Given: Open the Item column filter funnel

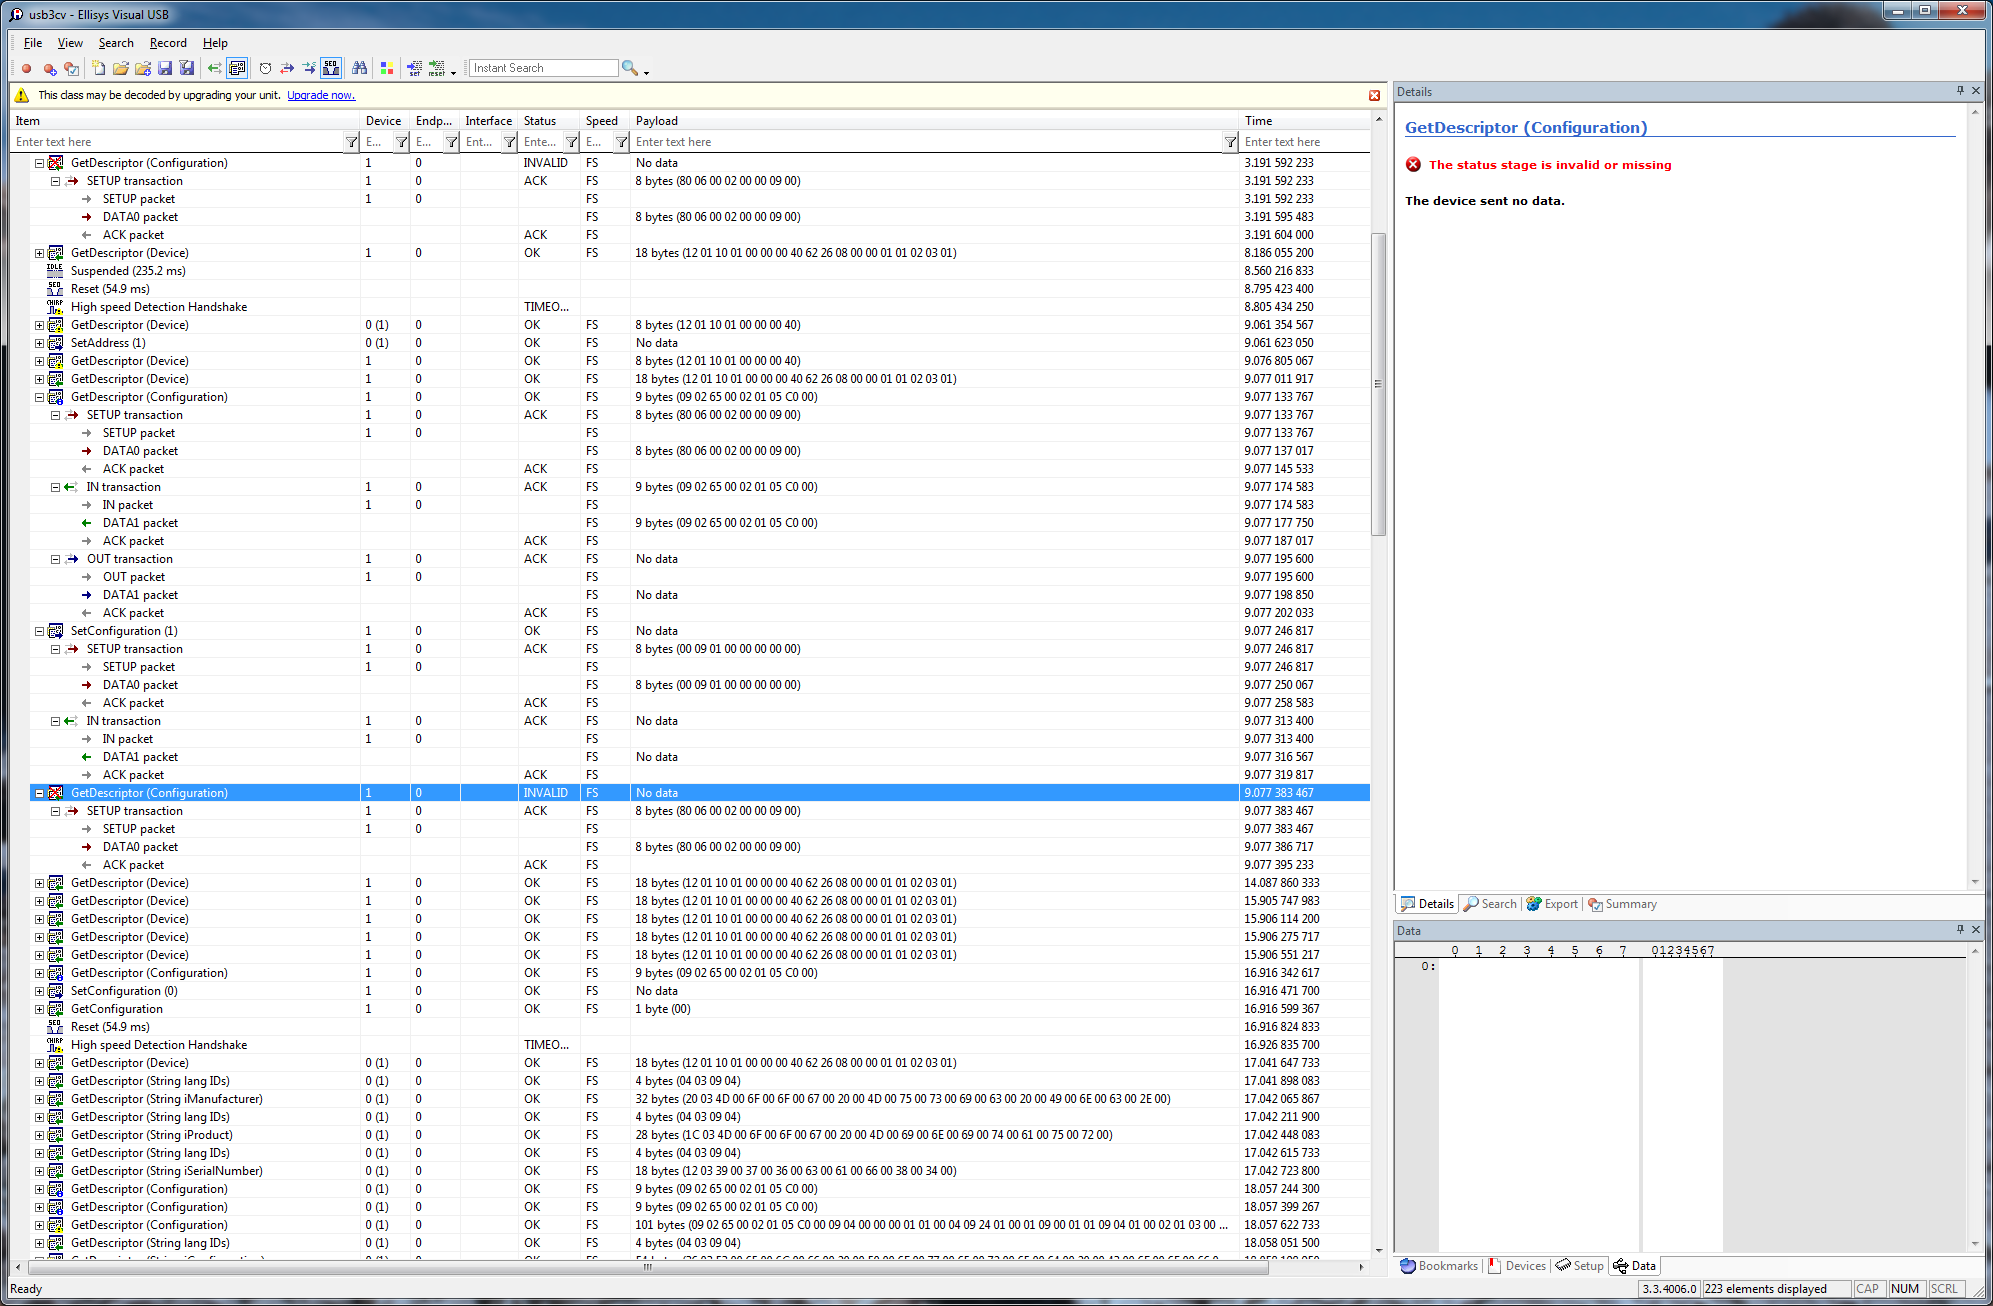Looking at the screenshot, I should pyautogui.click(x=351, y=142).
